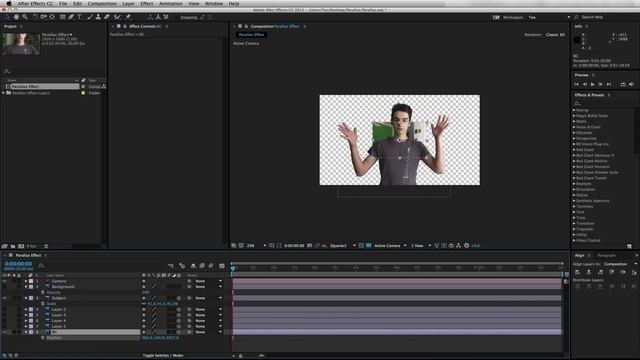This screenshot has width=640, height=360.
Task: Select the Eraser tool
Action: (107, 17)
